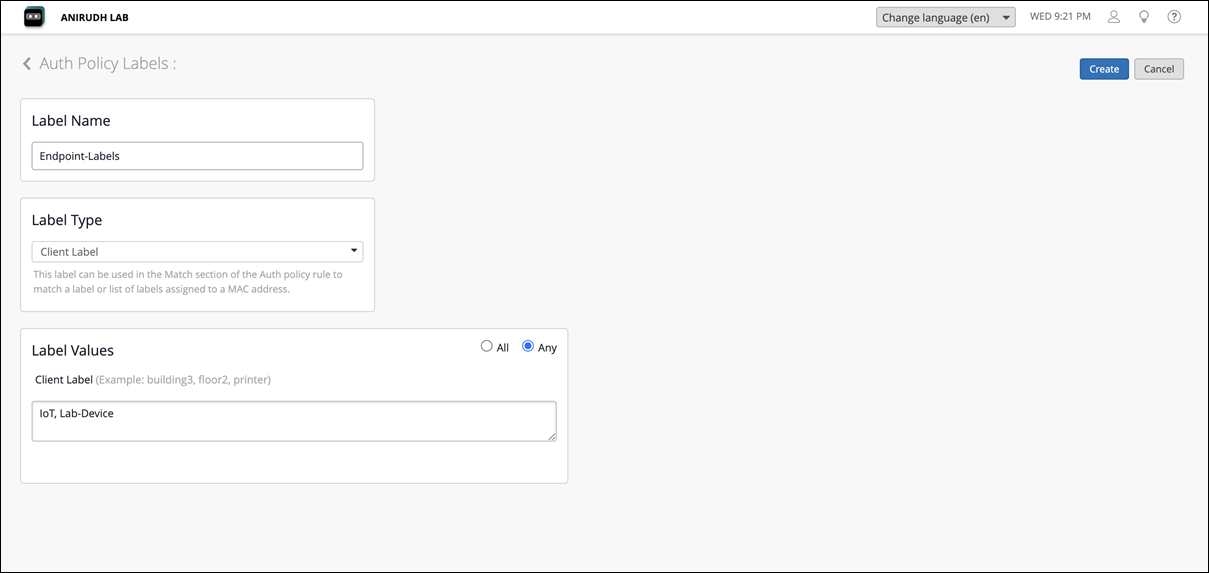The height and width of the screenshot is (573, 1209).
Task: Go back using the left chevron
Action: 27,64
